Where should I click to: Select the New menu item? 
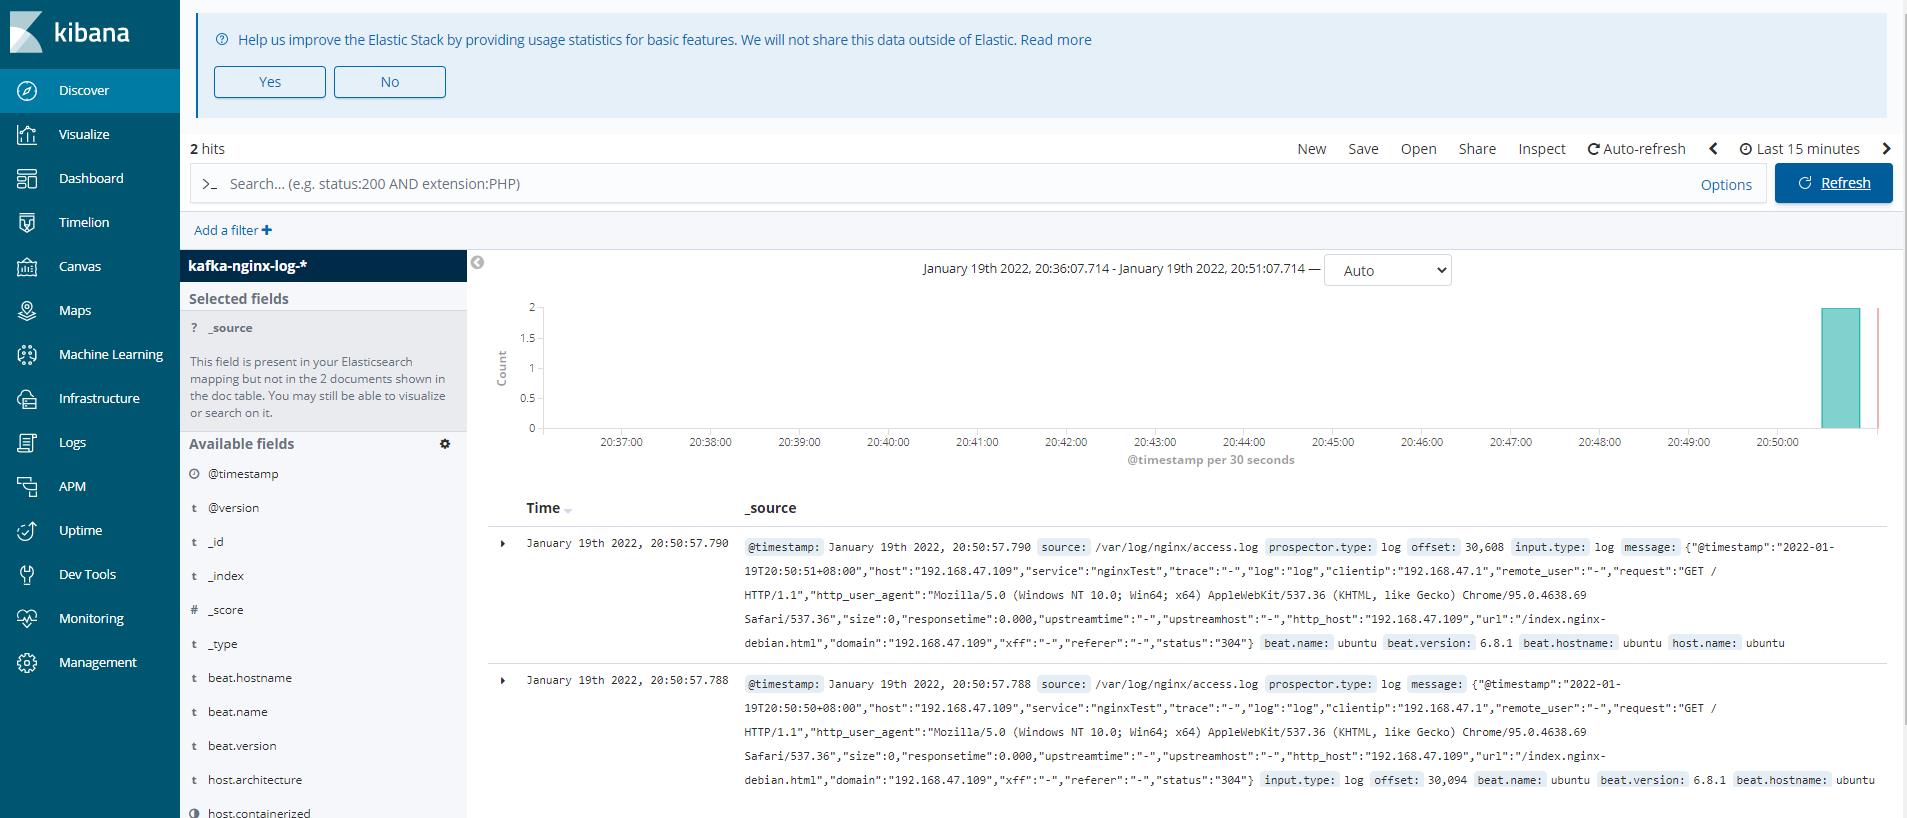1311,149
